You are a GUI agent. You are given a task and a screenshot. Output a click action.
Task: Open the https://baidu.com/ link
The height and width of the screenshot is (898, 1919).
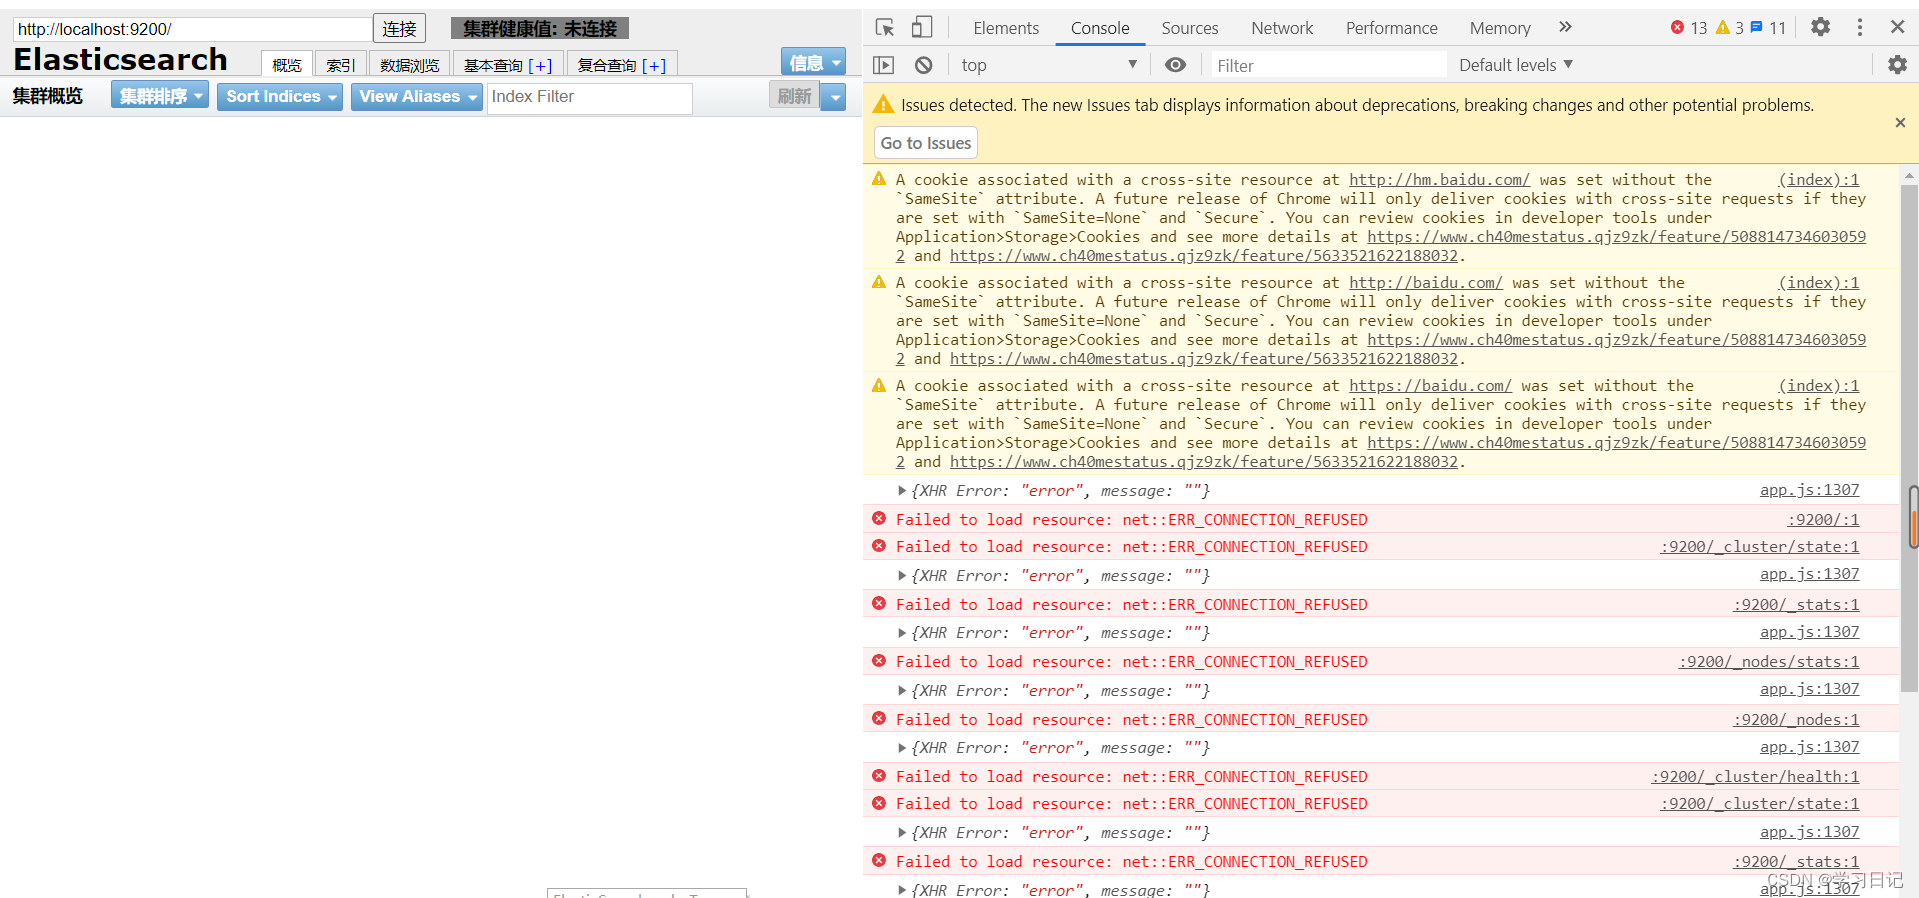click(1430, 386)
